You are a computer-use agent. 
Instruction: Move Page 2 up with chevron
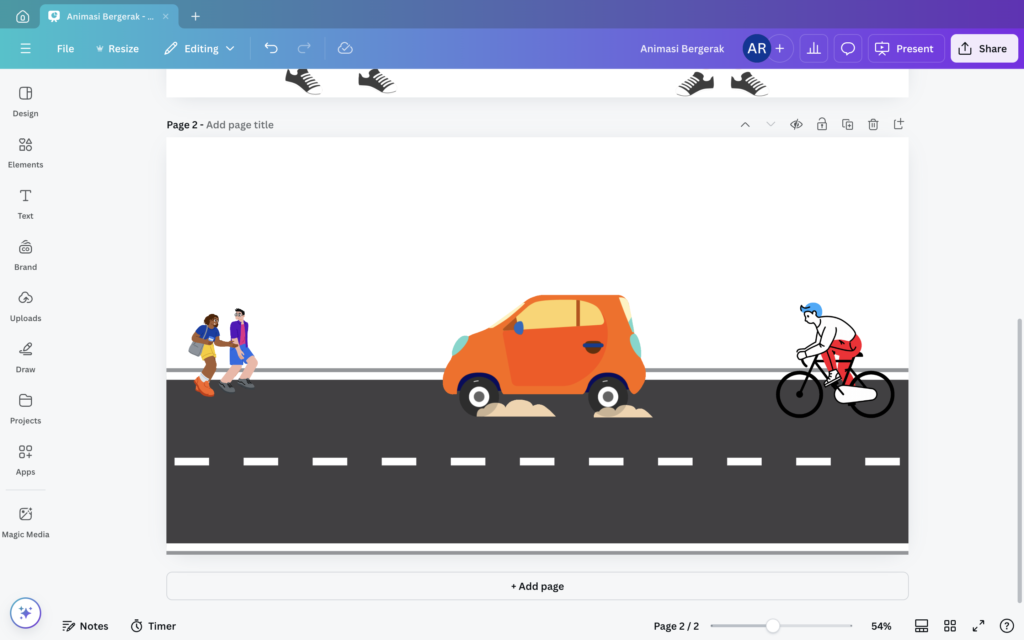pos(745,124)
